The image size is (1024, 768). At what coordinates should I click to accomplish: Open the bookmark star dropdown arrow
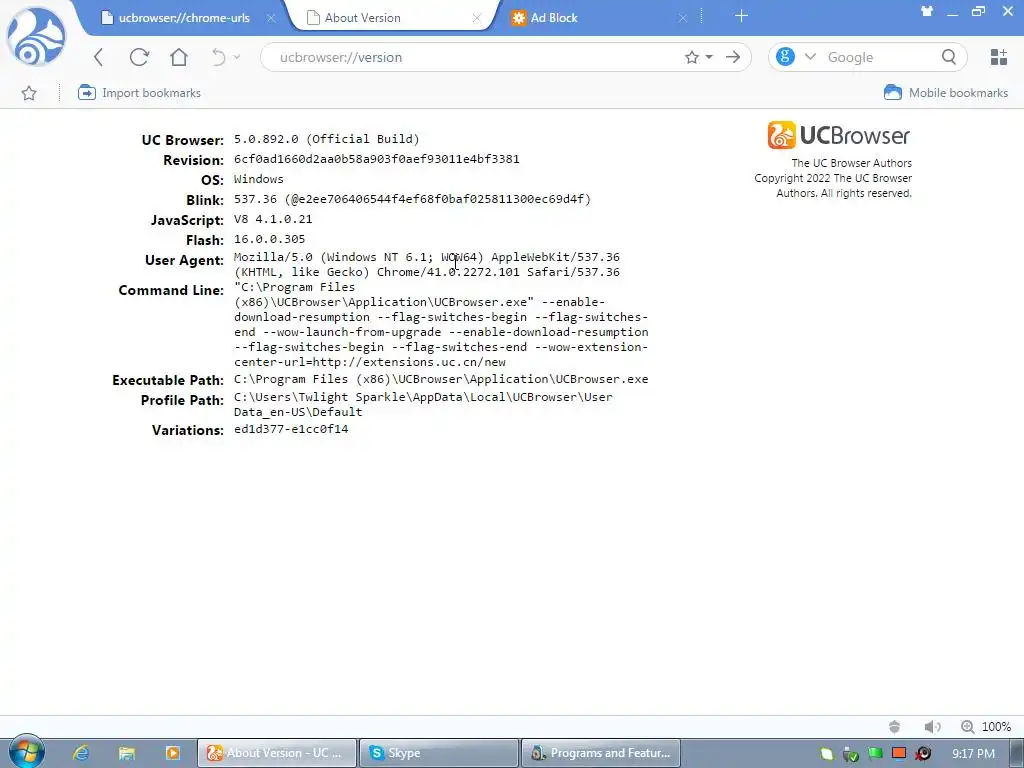point(709,57)
